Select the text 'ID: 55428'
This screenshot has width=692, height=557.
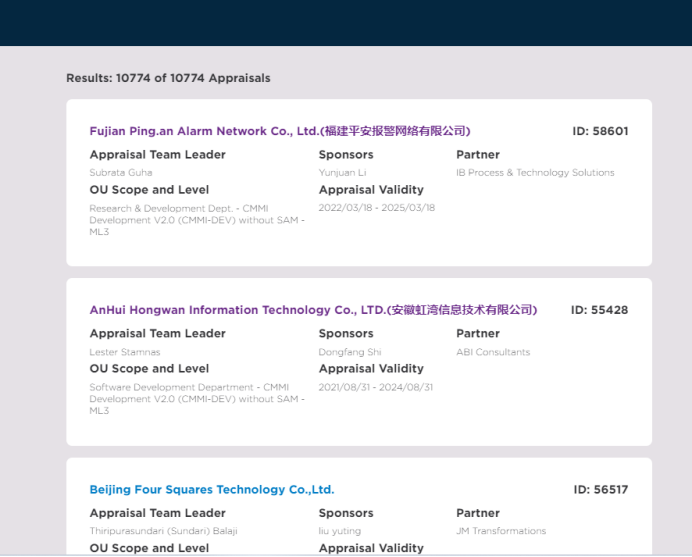pyautogui.click(x=599, y=310)
